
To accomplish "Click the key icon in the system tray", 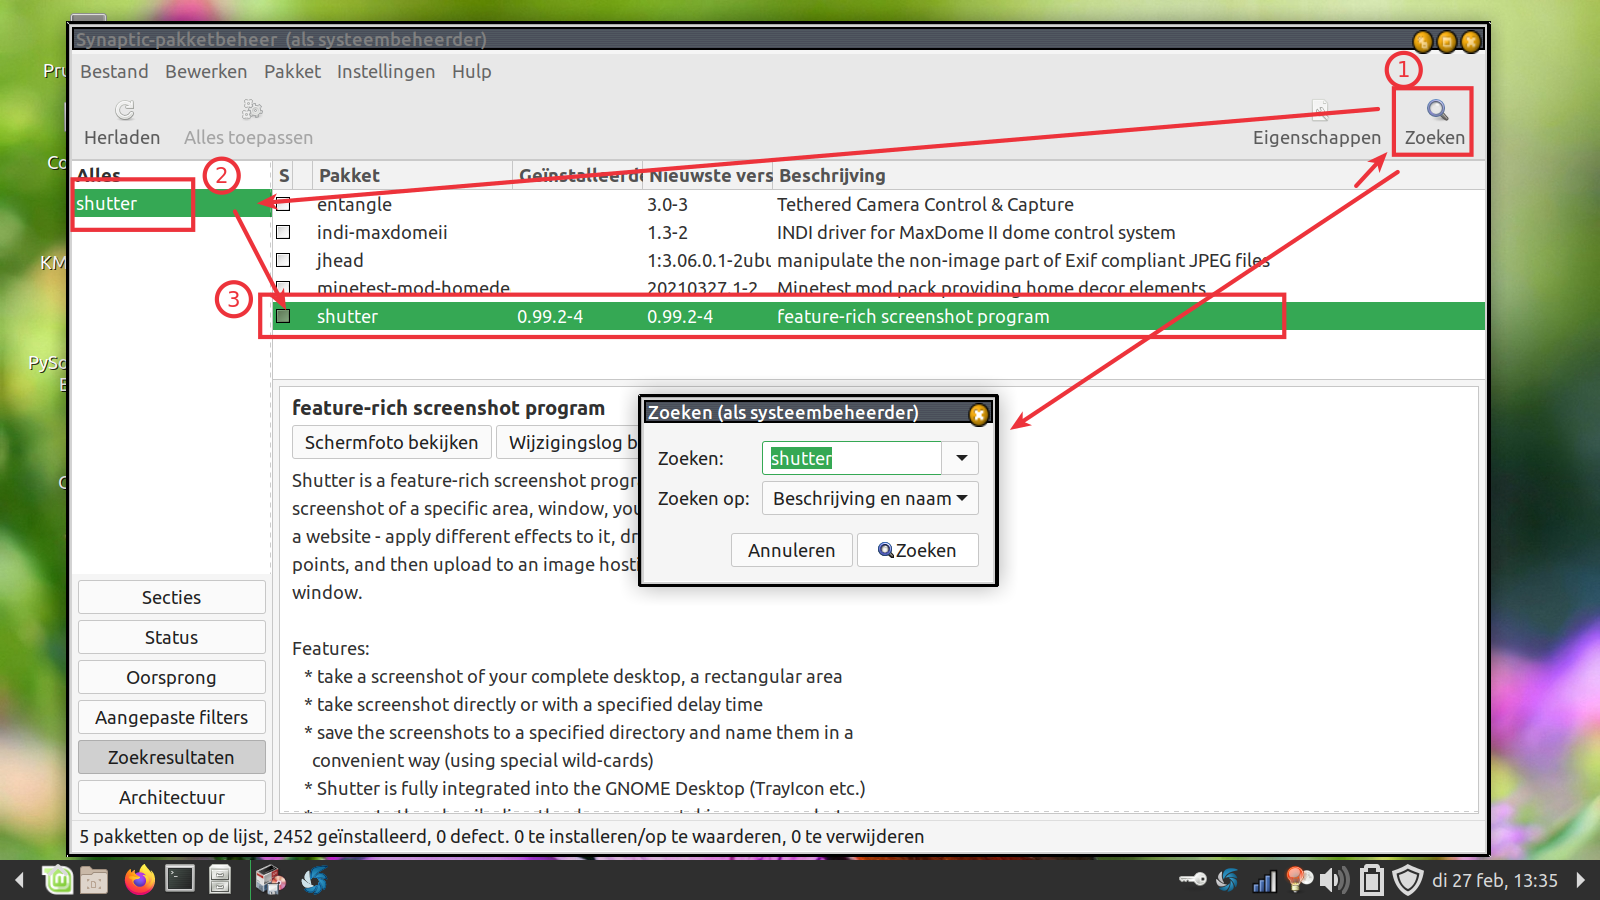I will point(1192,880).
